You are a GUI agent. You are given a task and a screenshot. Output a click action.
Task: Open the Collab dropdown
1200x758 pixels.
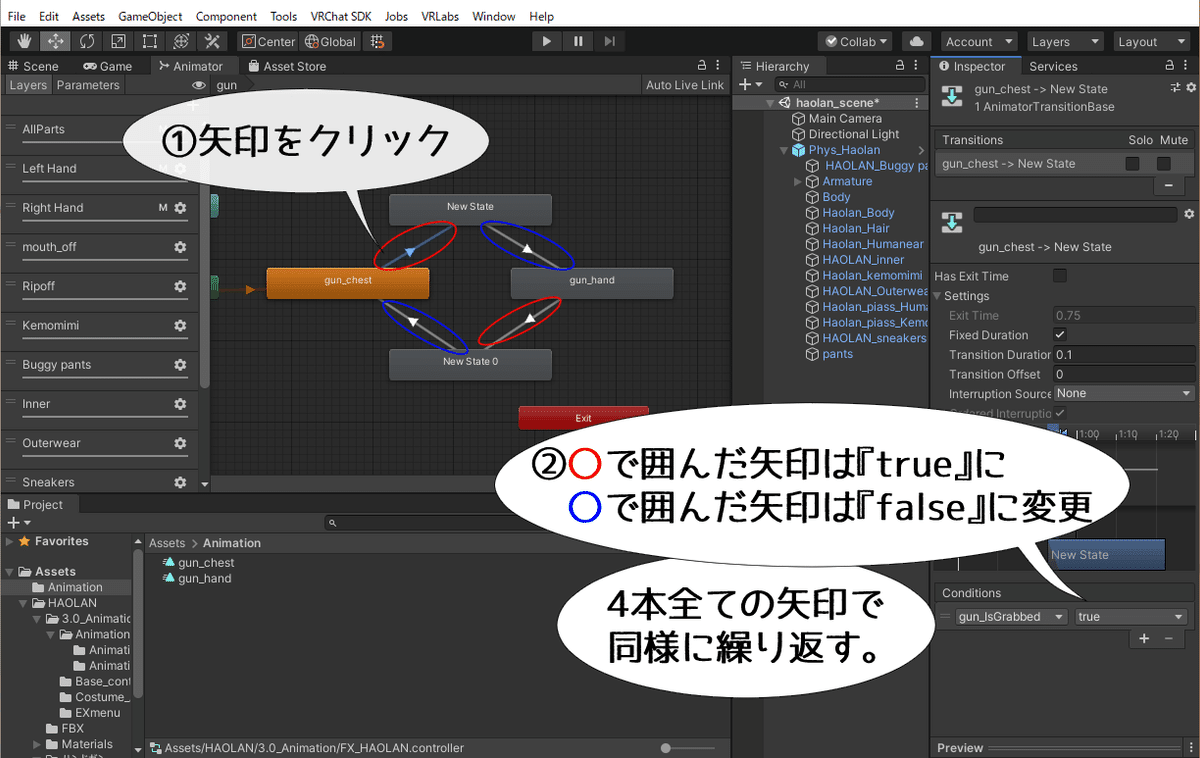coord(855,41)
